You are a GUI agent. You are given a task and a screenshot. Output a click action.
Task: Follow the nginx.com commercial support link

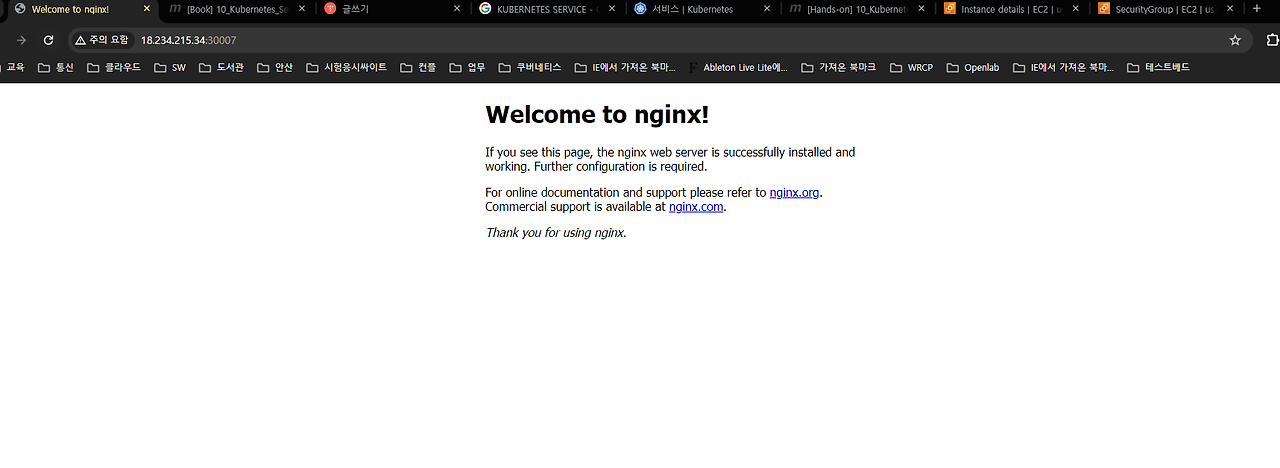click(x=696, y=207)
